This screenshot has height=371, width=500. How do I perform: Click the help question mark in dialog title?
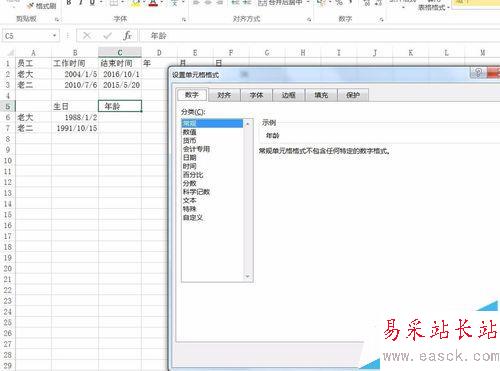(478, 73)
